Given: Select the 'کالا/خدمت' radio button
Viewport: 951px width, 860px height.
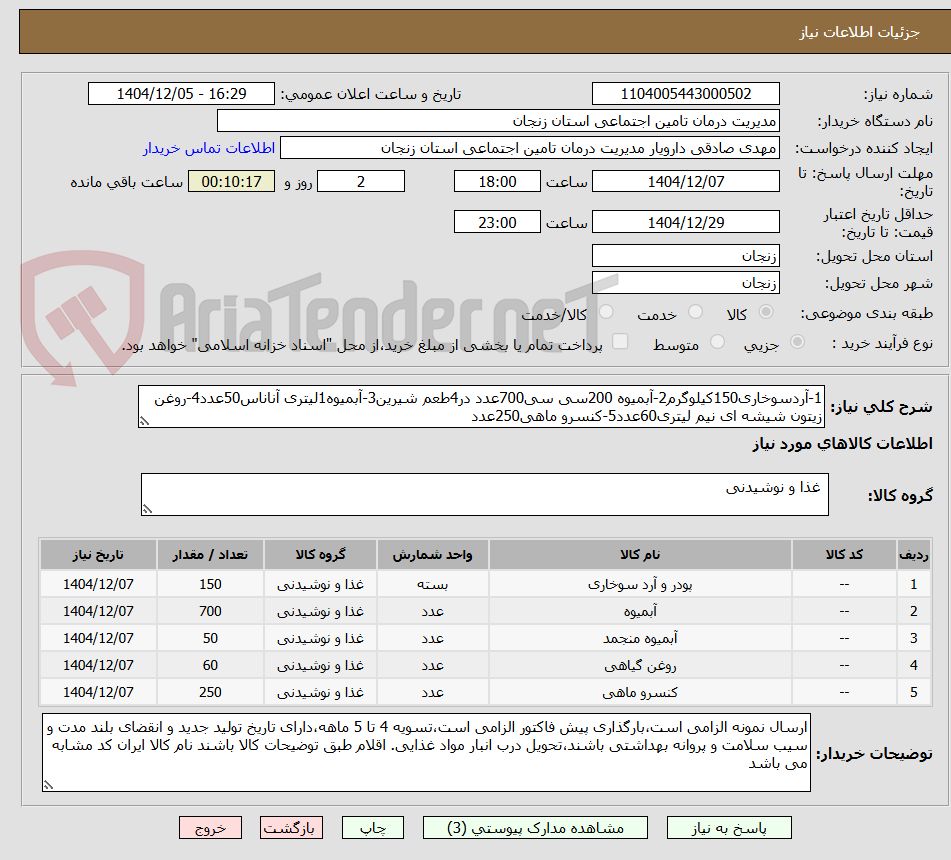Looking at the screenshot, I should tap(606, 312).
